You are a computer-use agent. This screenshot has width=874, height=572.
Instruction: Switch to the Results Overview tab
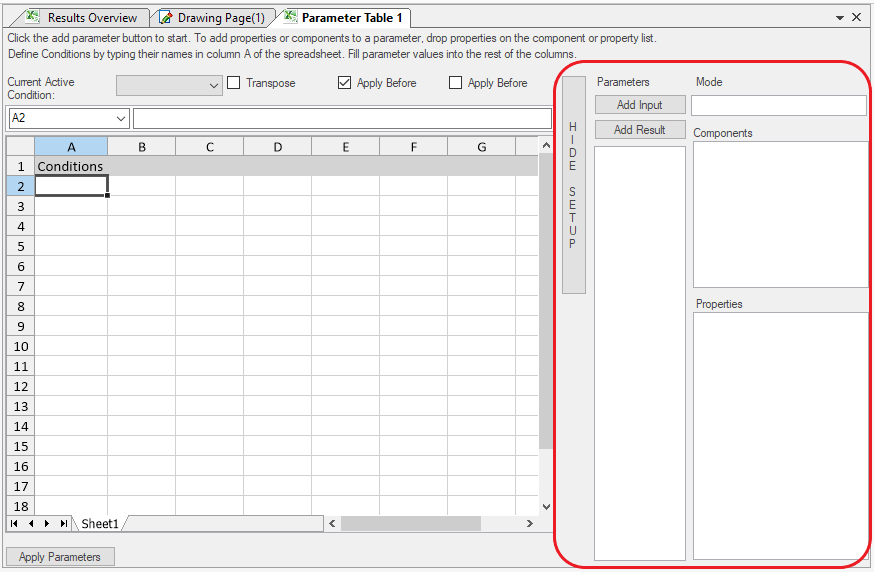point(83,18)
